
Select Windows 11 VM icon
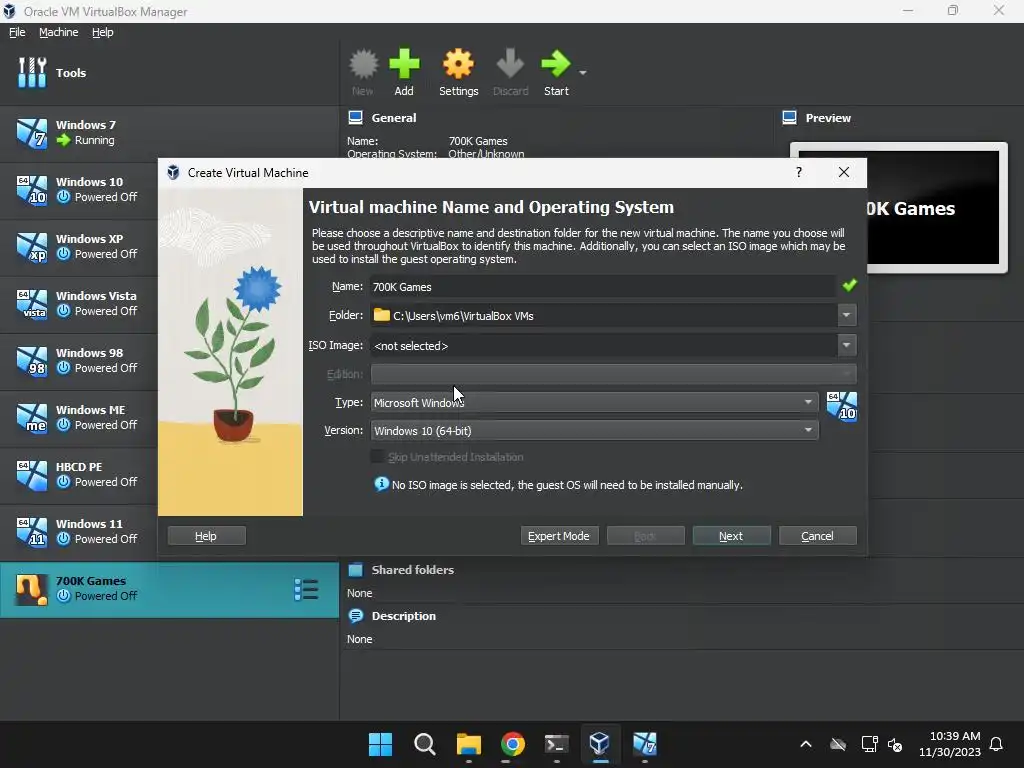pos(32,532)
